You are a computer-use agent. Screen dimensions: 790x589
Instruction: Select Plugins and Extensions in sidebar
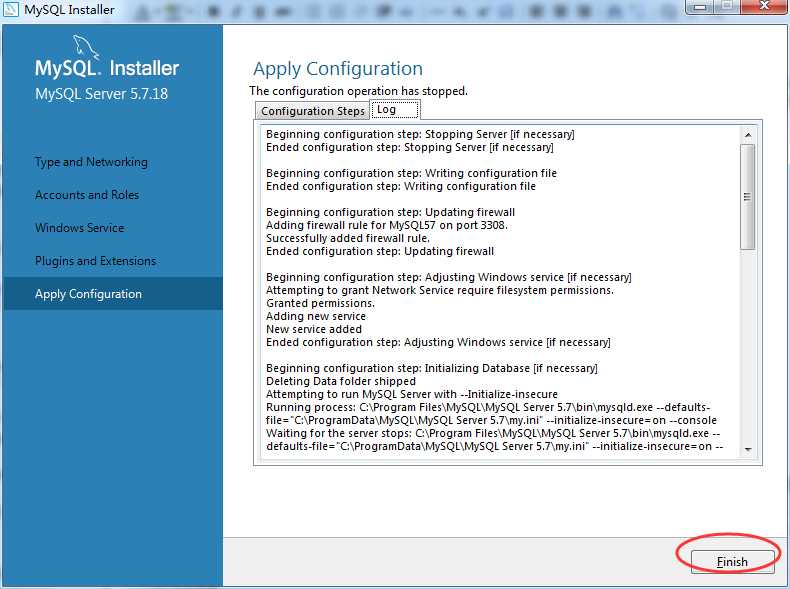(x=95, y=261)
